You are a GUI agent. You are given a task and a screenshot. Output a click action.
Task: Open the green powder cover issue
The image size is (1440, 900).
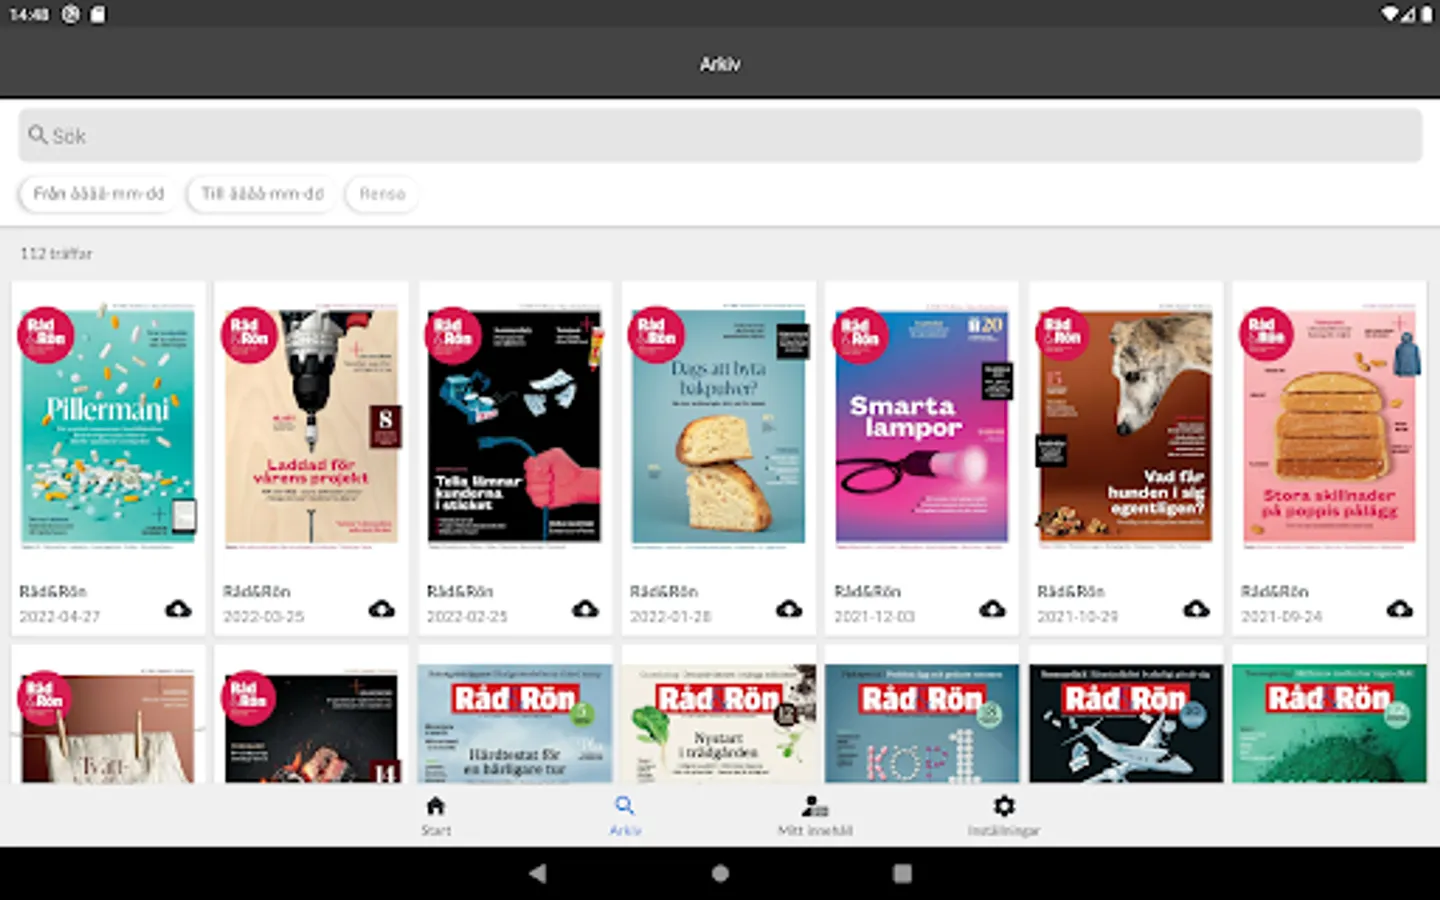point(1330,723)
